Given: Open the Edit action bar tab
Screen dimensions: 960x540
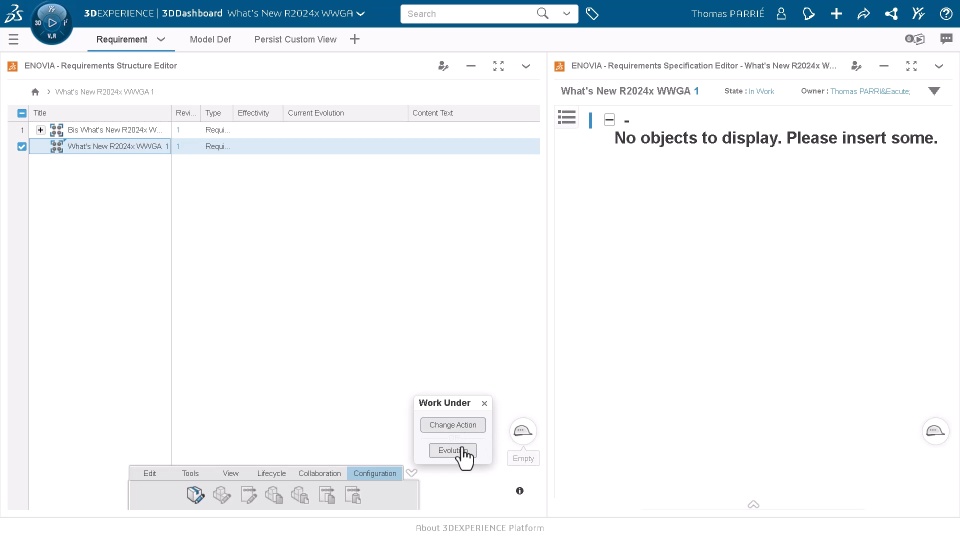Looking at the screenshot, I should coord(149,473).
